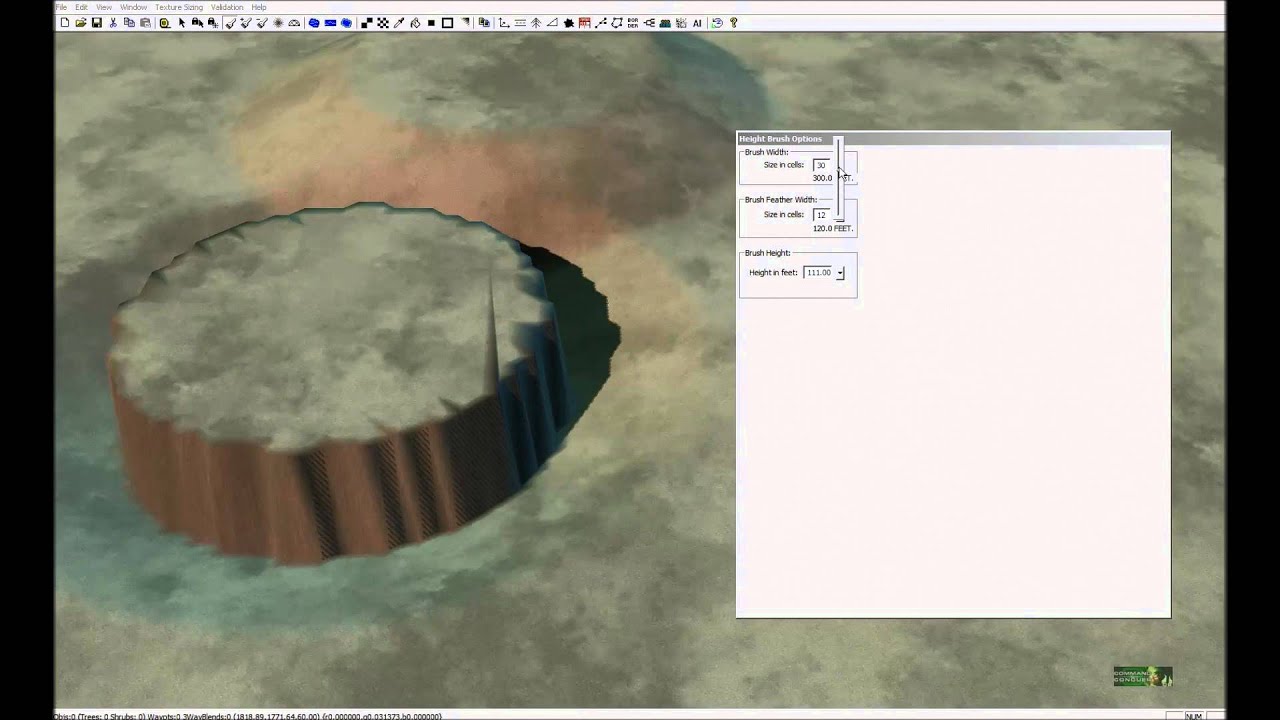The height and width of the screenshot is (720, 1280).
Task: Open the Texture Sizing menu
Action: (179, 7)
